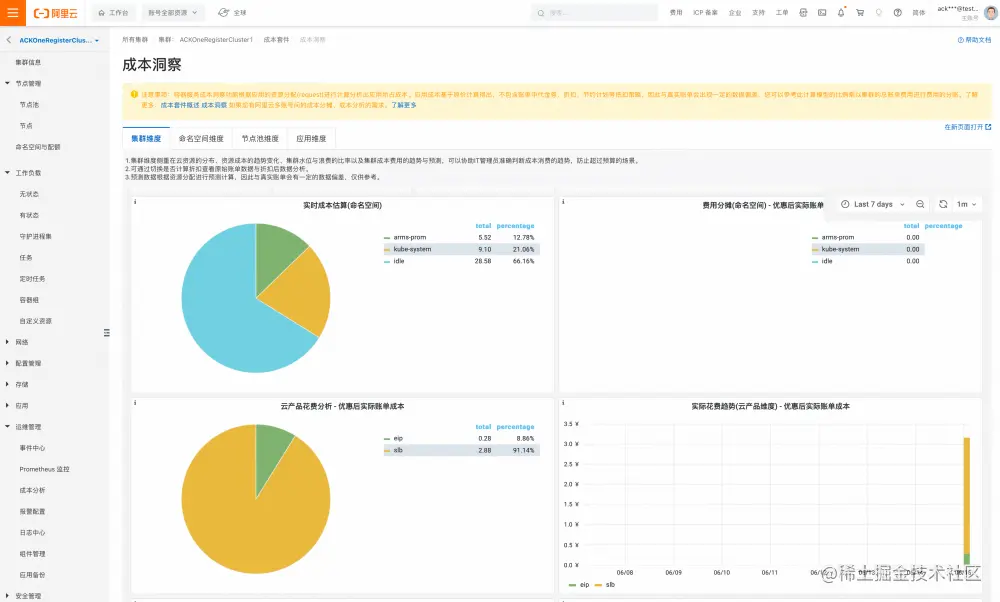The width and height of the screenshot is (1000, 602).
Task: Open 定时任务 in sidebar
Action: [33, 279]
